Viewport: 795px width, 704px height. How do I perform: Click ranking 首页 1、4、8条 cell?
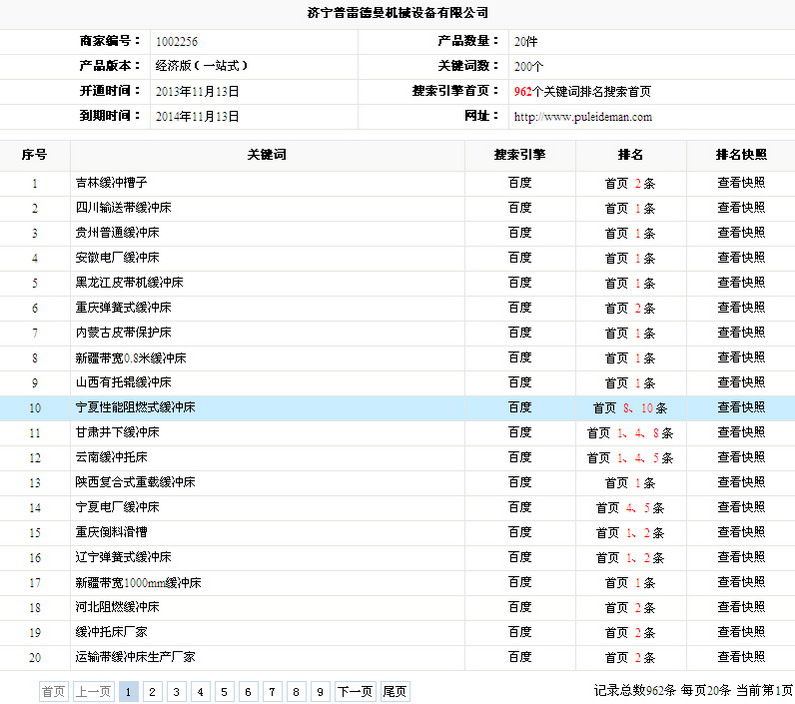(x=630, y=433)
